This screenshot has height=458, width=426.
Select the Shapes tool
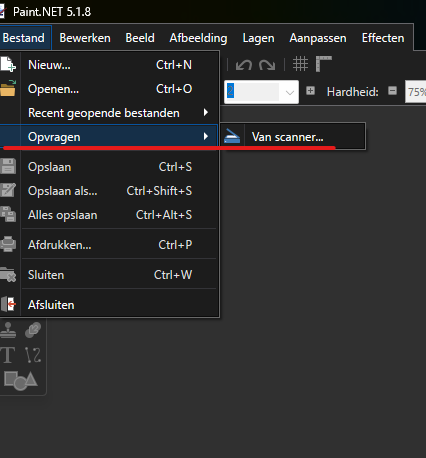click(20, 380)
